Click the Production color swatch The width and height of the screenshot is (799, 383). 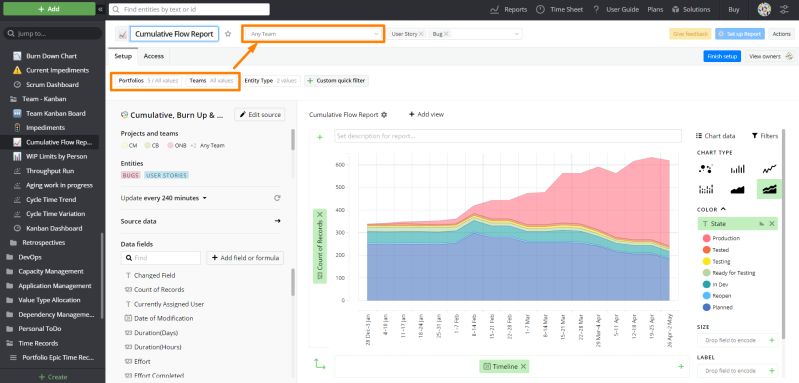tap(706, 238)
